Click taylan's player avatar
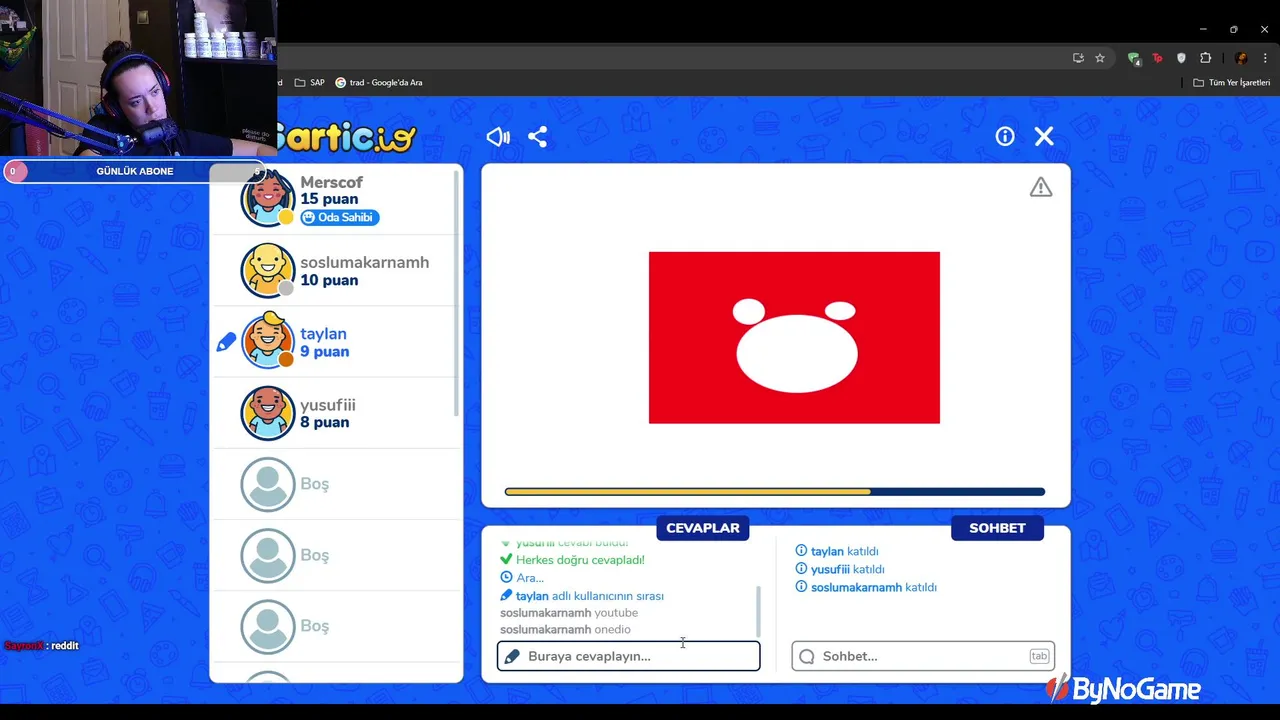Viewport: 1280px width, 720px height. coord(268,341)
